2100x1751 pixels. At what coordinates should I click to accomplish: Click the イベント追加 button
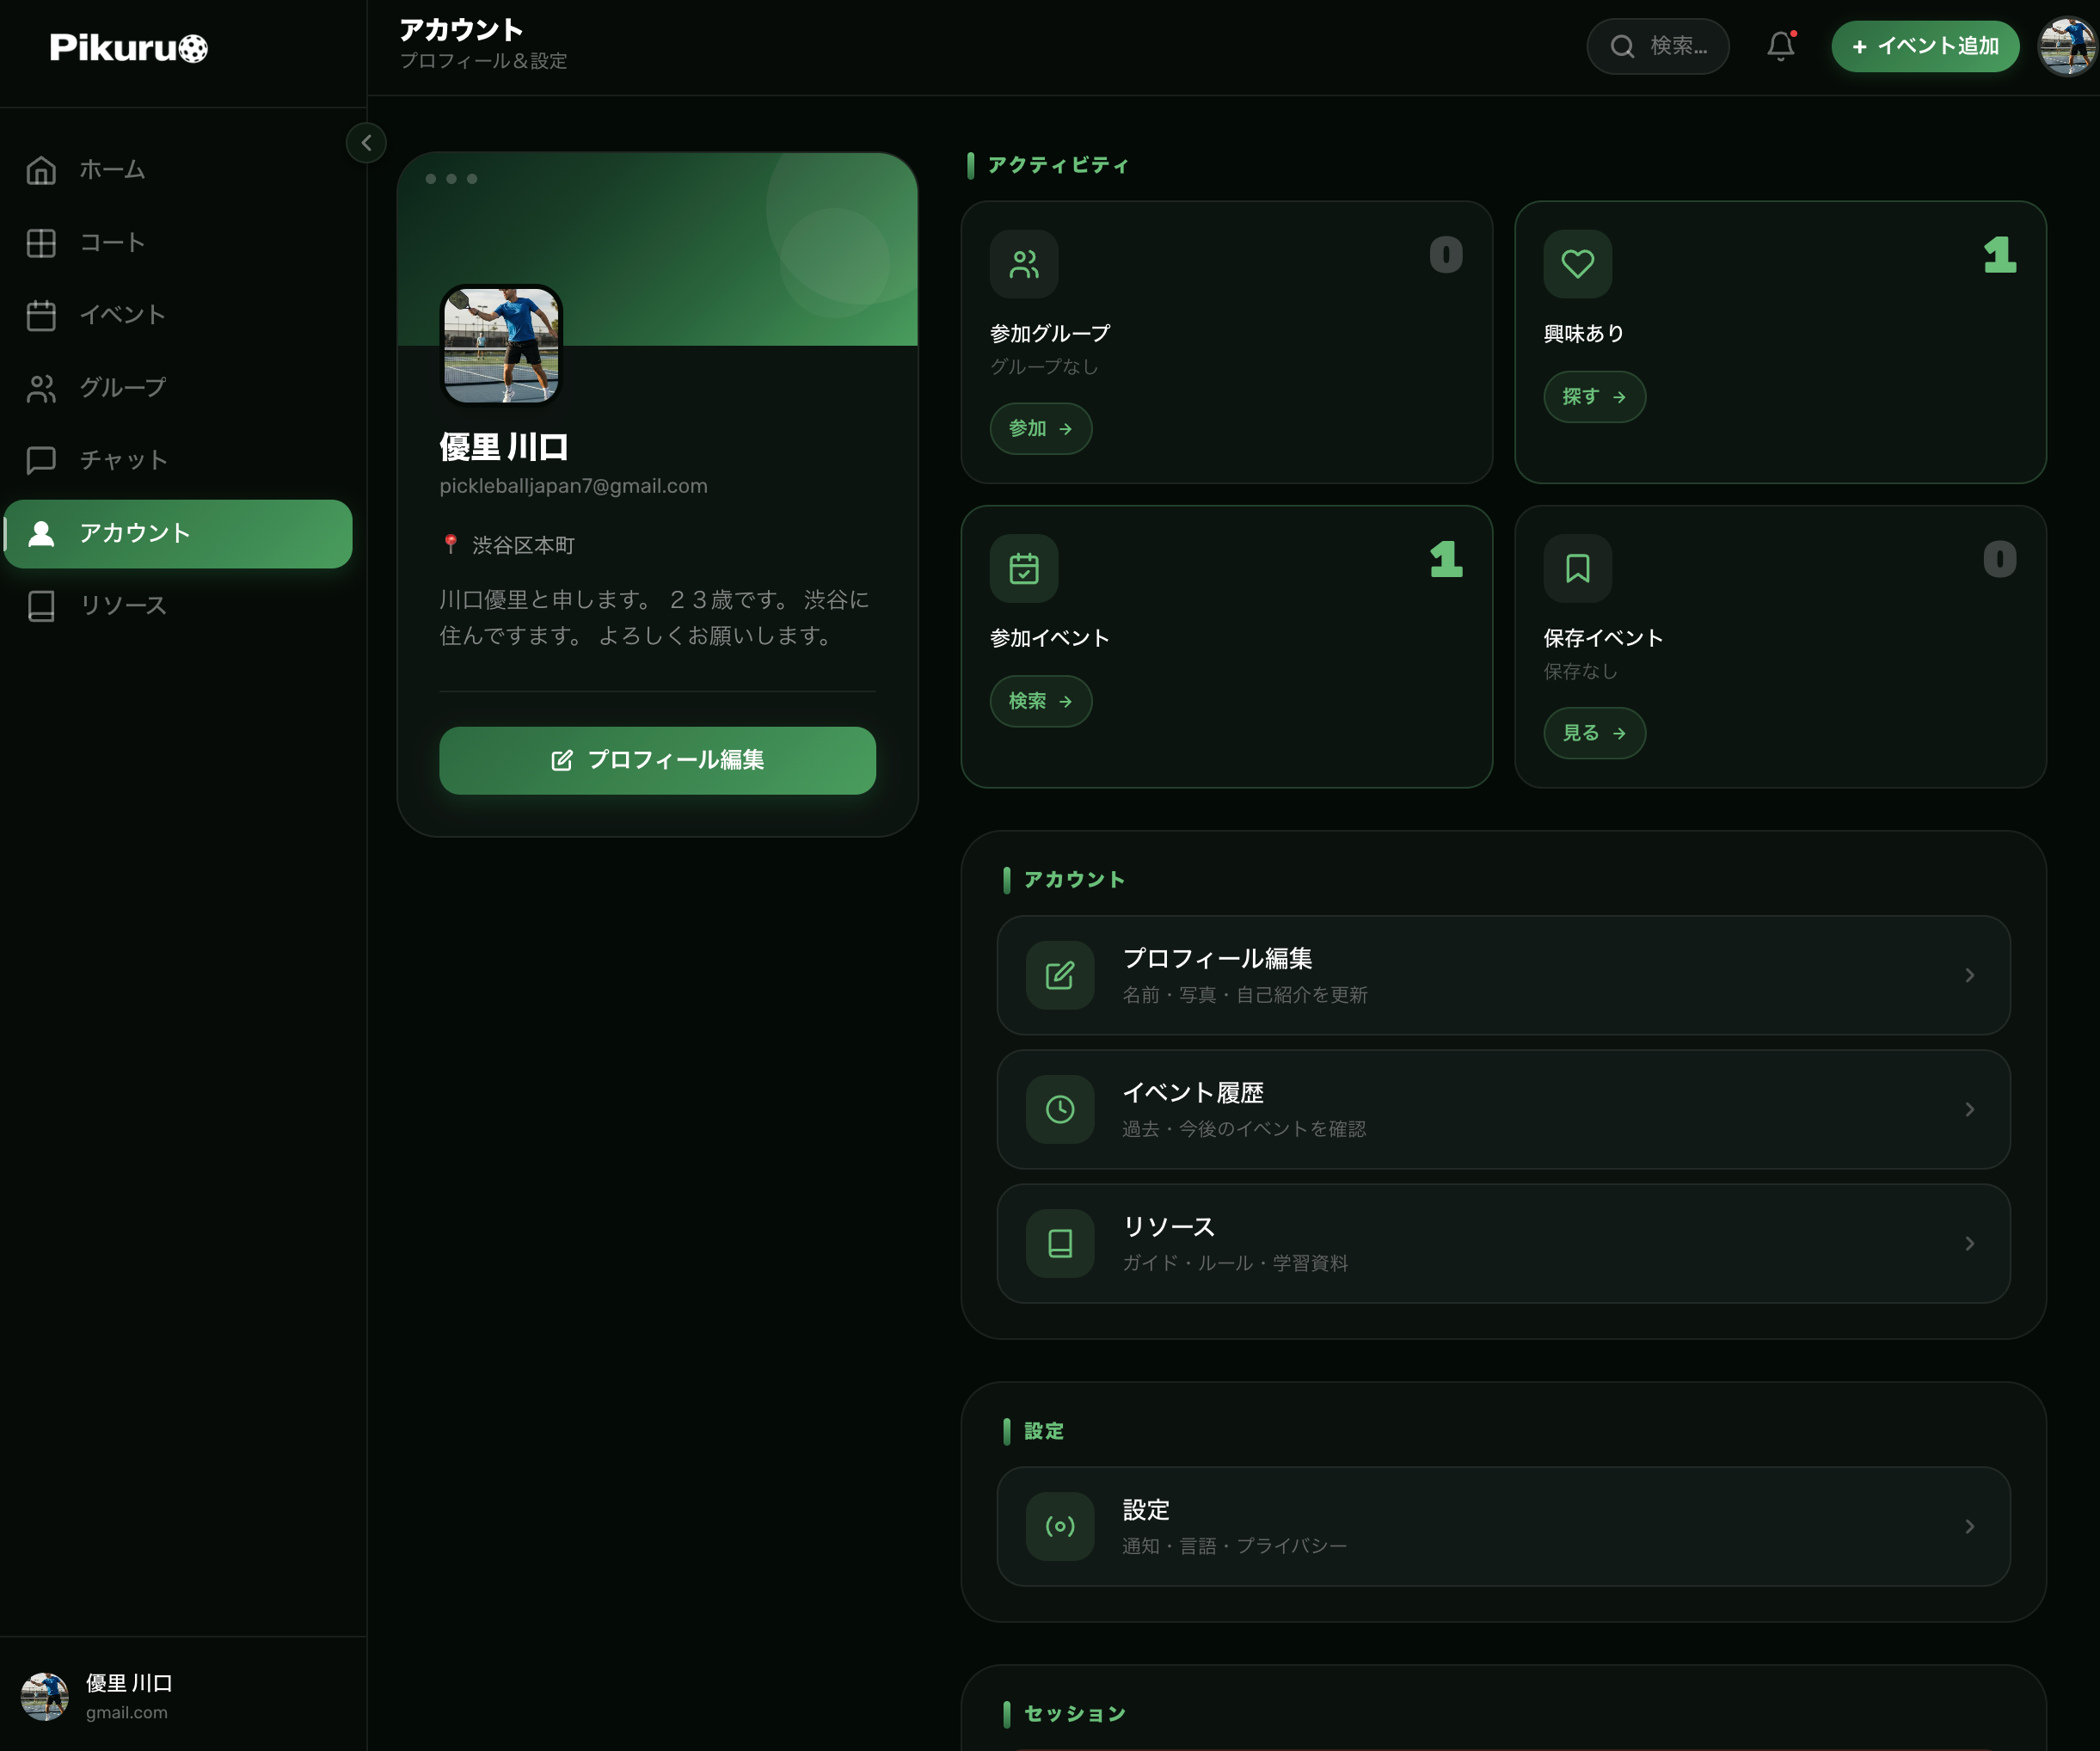point(1925,46)
